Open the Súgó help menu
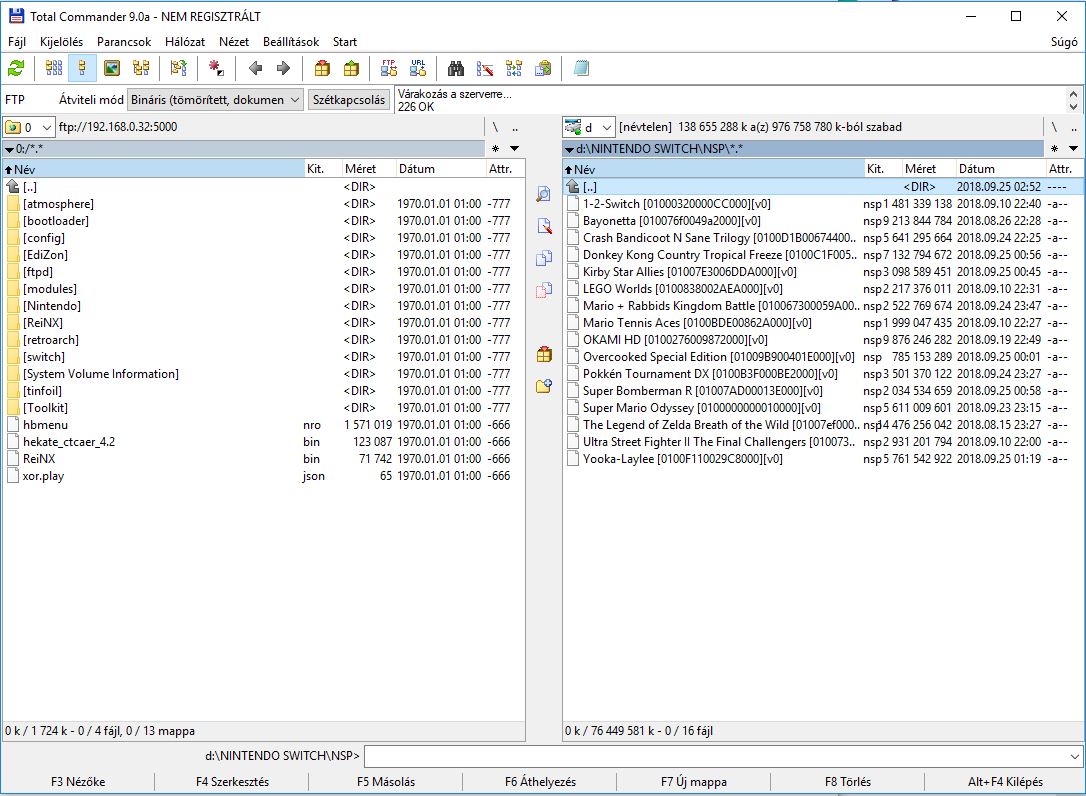The image size is (1086, 796). (x=1064, y=42)
